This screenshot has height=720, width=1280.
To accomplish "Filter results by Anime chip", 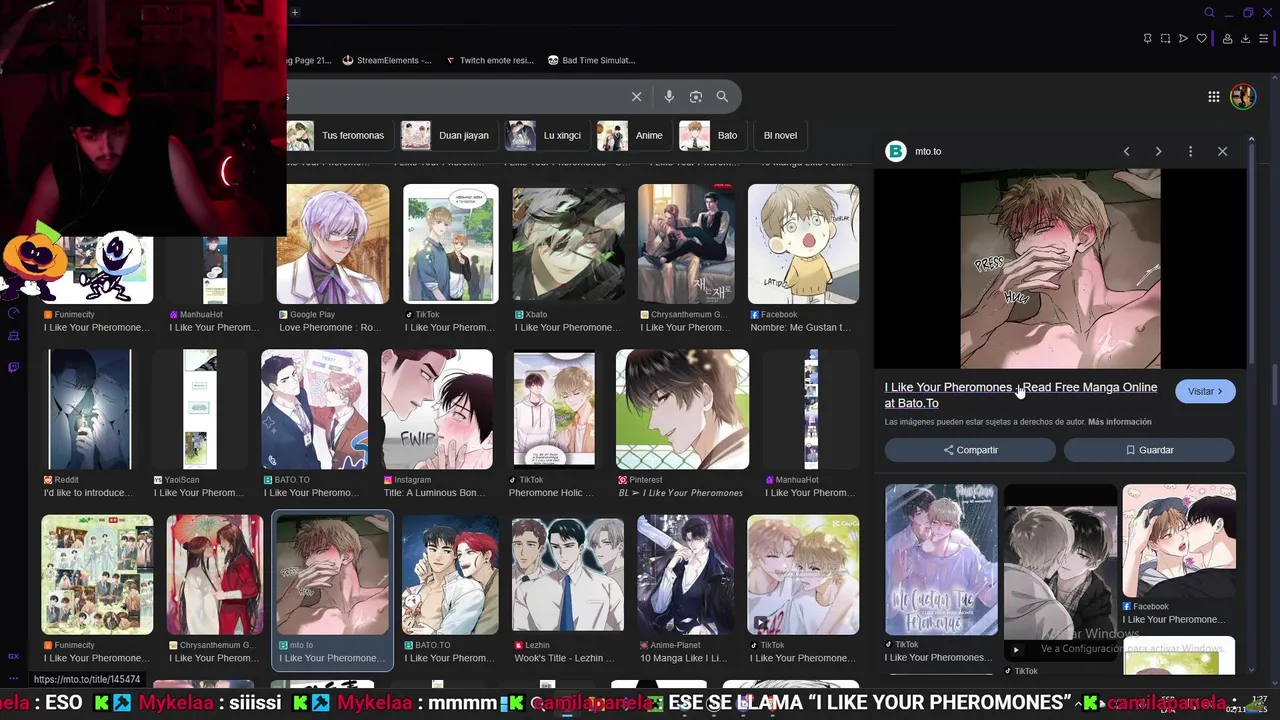I will 633,135.
